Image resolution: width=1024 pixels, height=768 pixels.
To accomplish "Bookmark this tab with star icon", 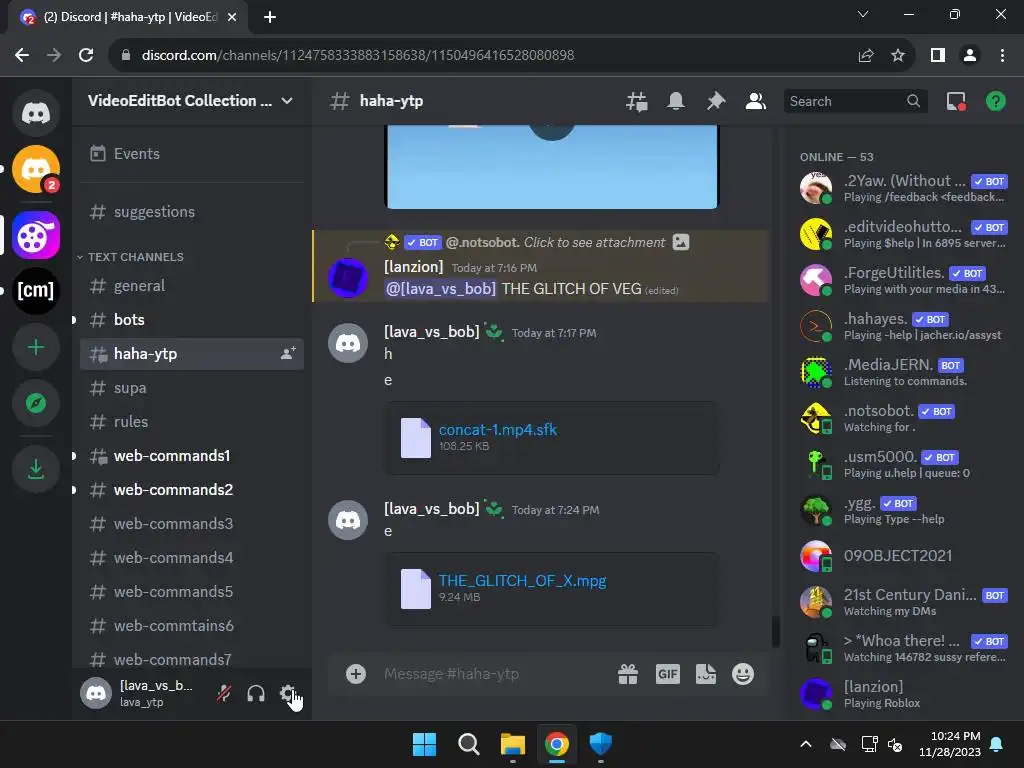I will (x=898, y=55).
